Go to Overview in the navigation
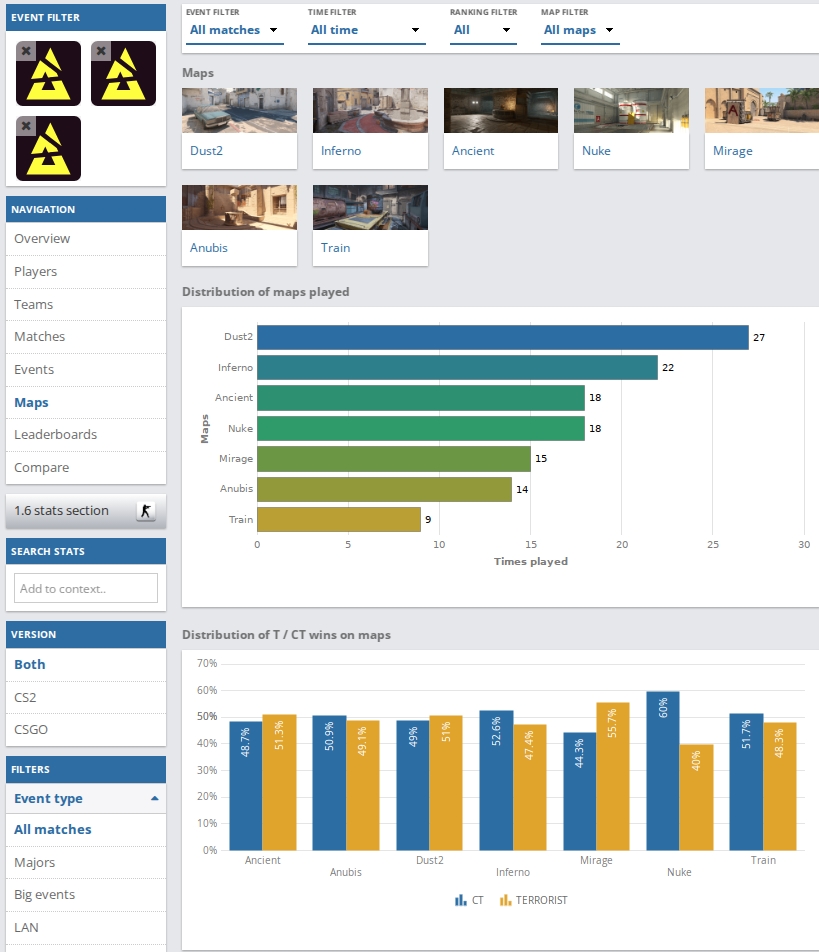Image resolution: width=819 pixels, height=952 pixels. coord(86,239)
